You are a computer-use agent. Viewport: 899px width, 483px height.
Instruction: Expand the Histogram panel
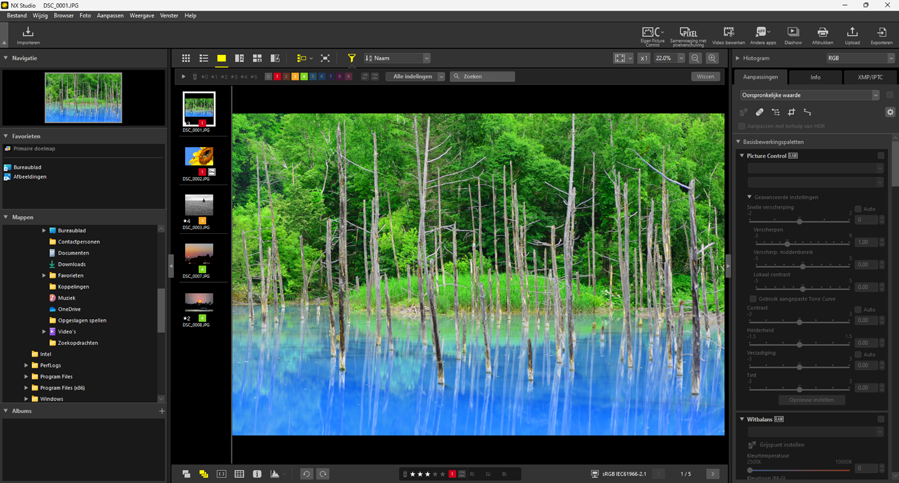(x=738, y=58)
